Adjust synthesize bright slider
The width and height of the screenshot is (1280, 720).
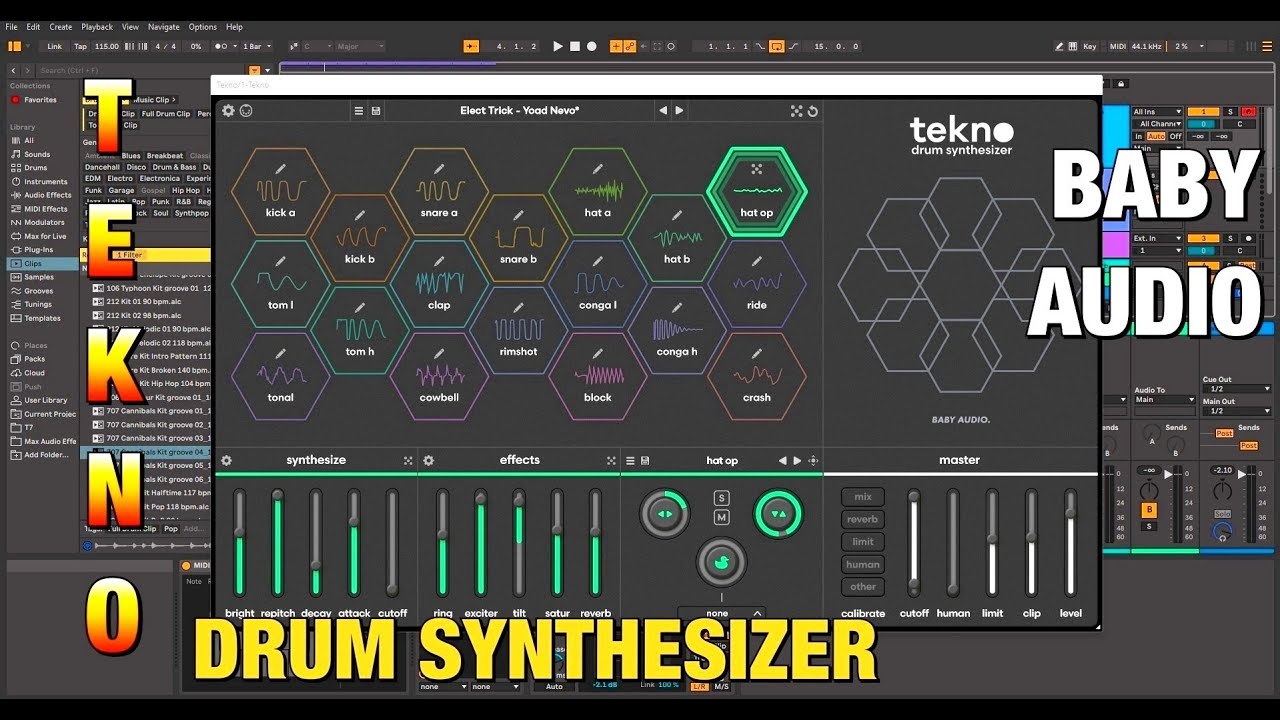239,543
